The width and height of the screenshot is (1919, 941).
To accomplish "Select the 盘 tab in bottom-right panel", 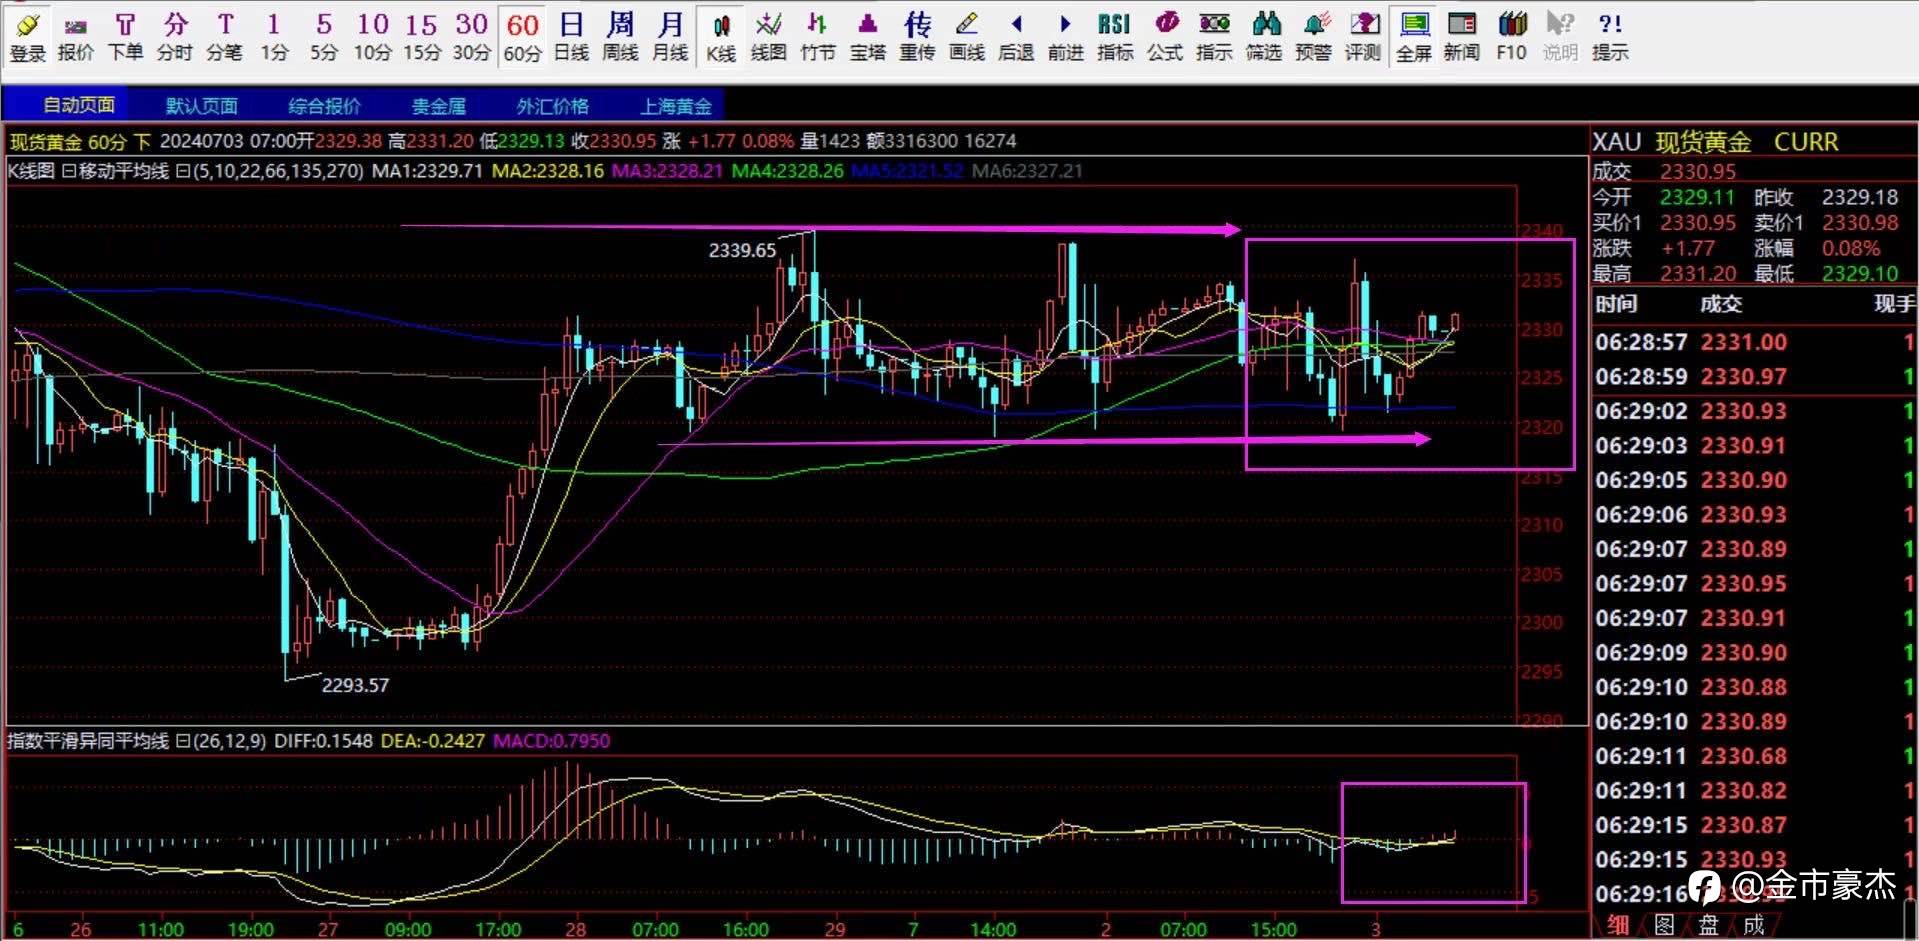I will click(1709, 925).
